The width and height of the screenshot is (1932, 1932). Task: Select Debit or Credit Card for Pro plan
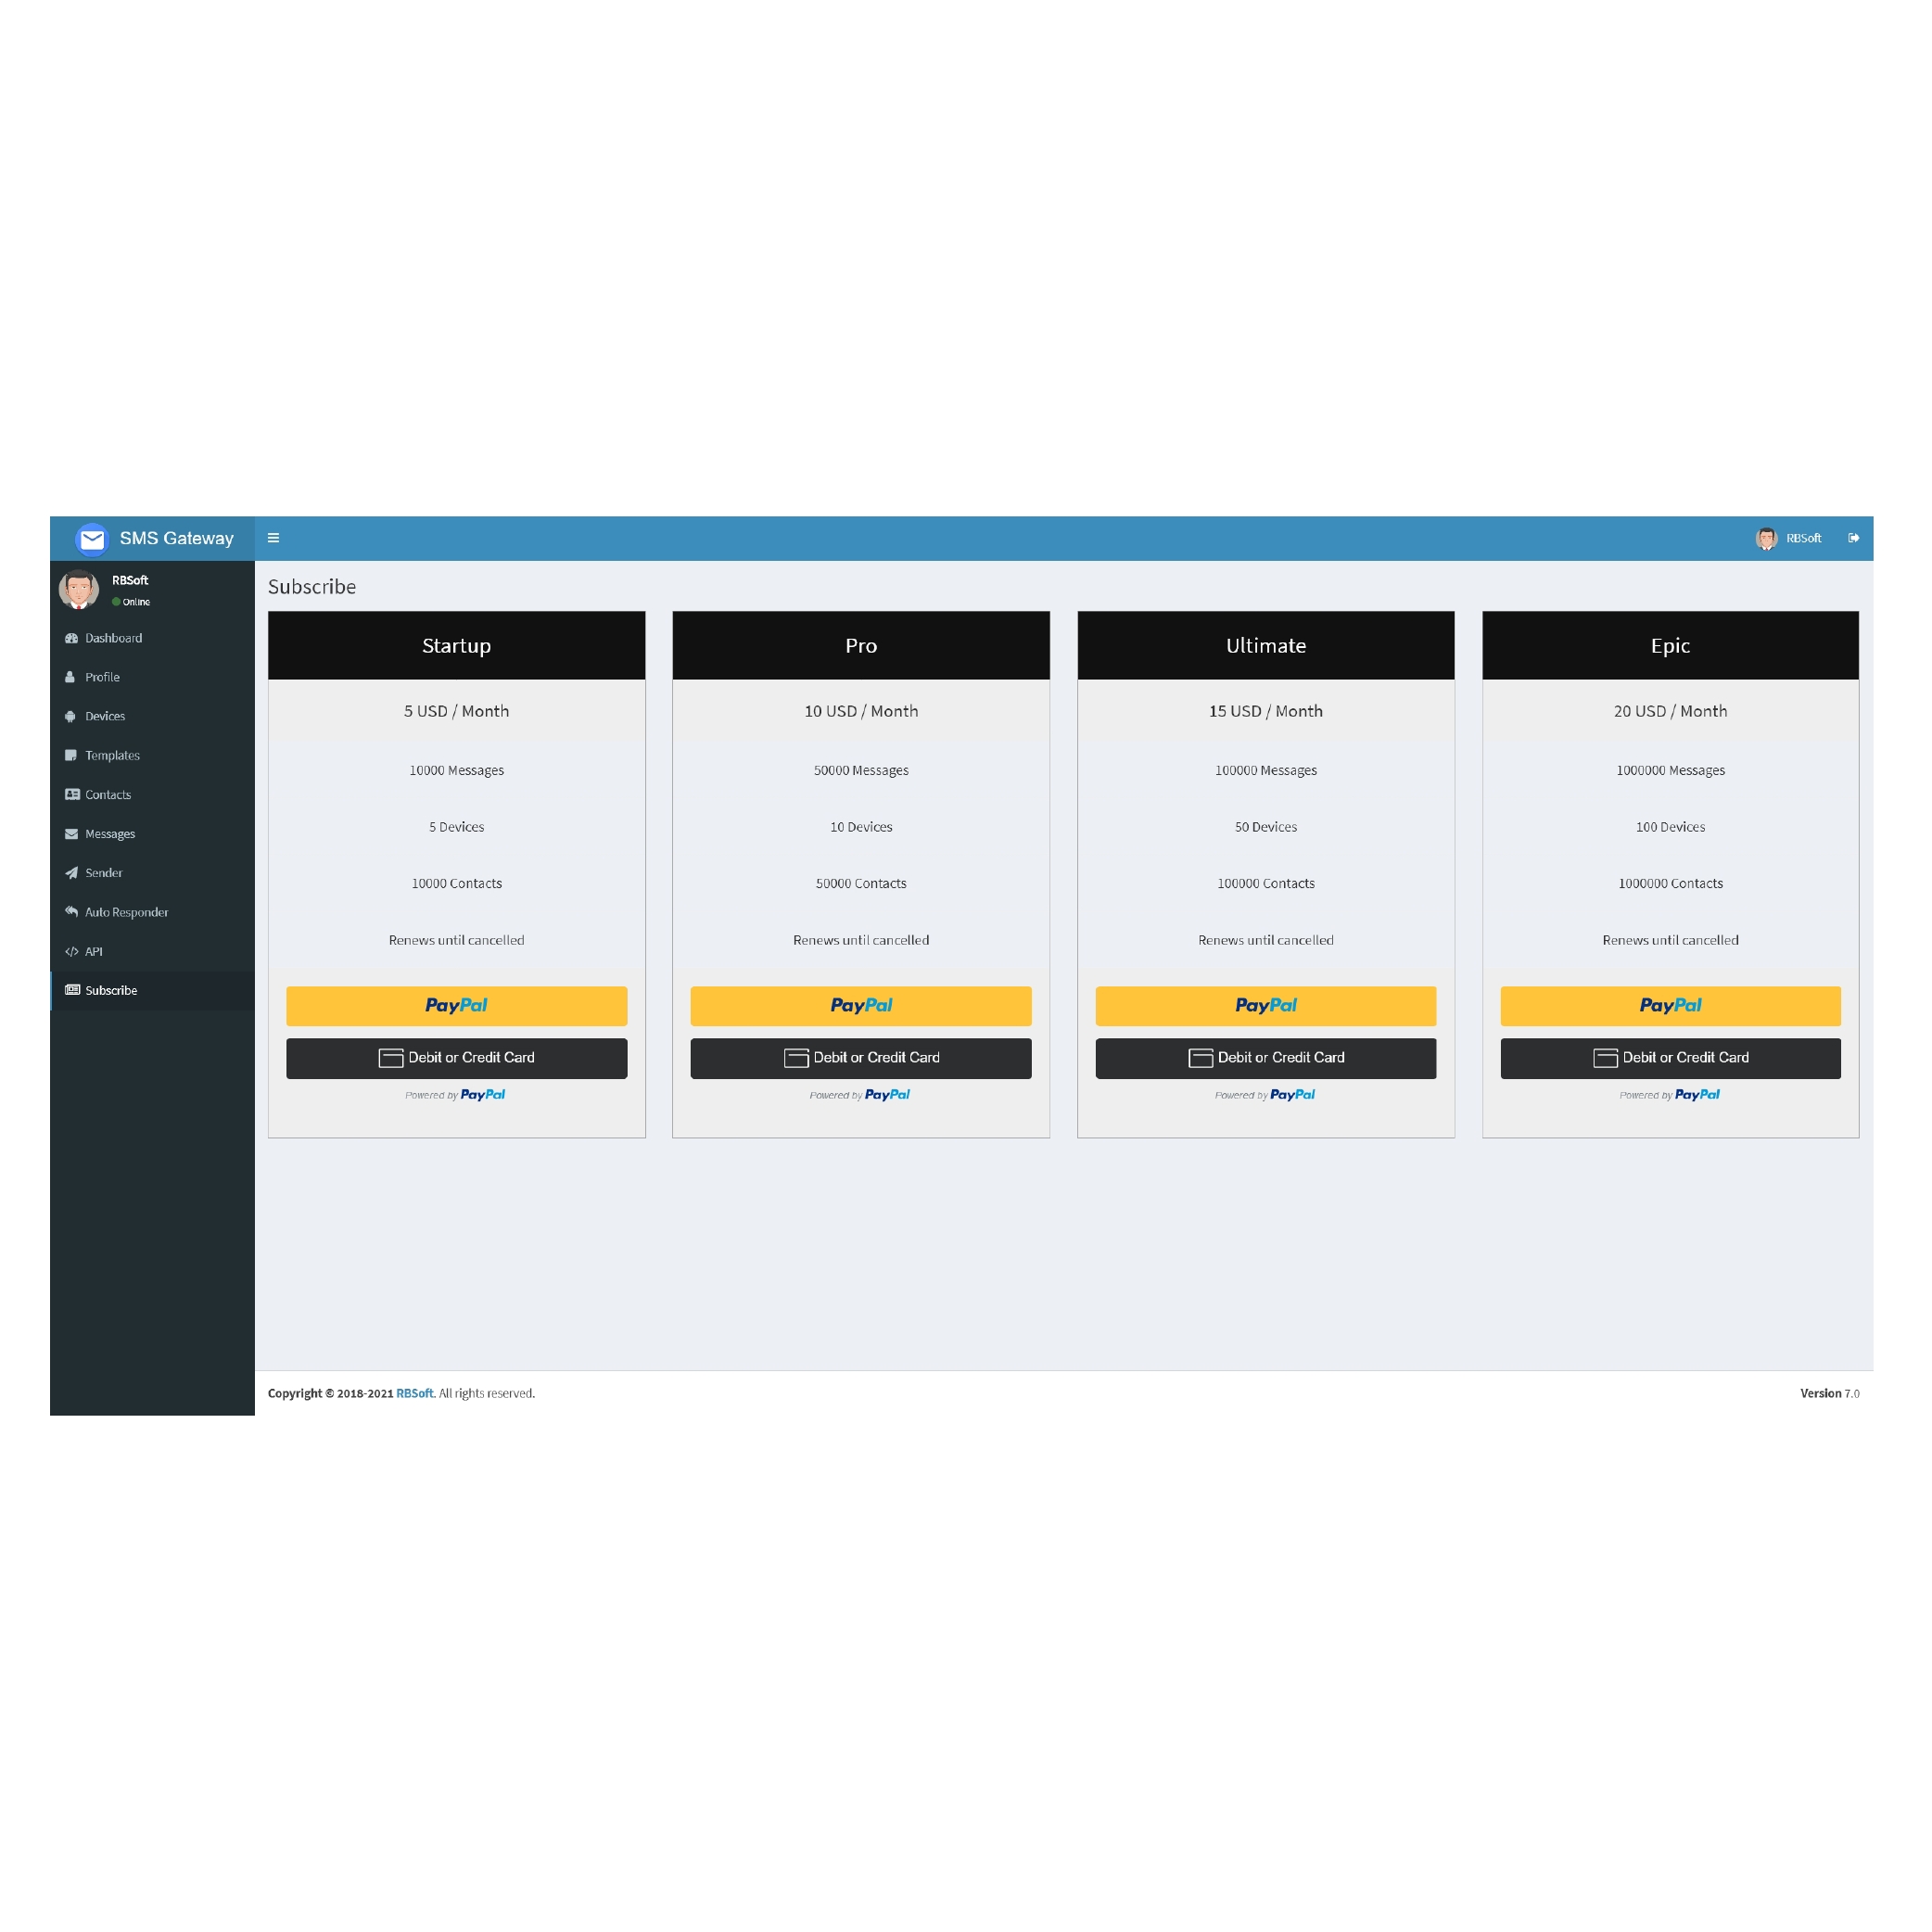(859, 1058)
